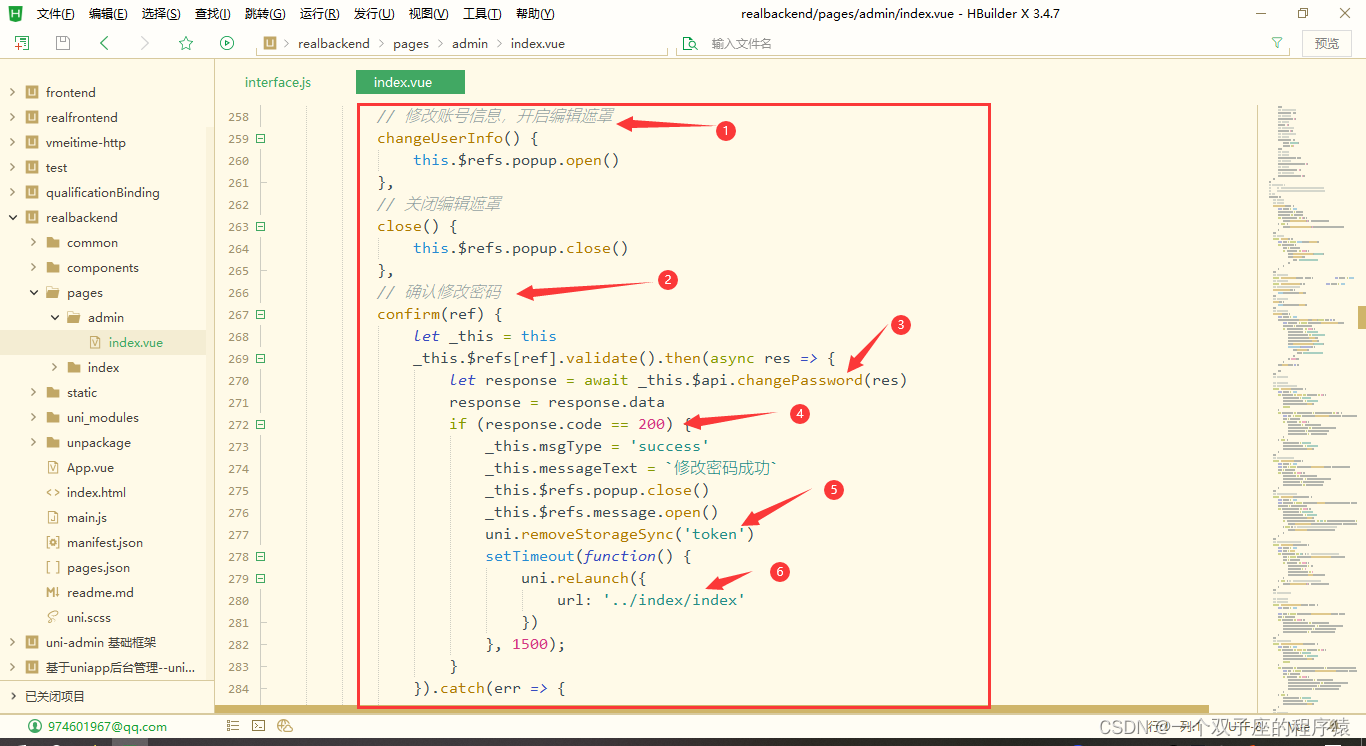Fold the changeUserInfo function at line 259
The height and width of the screenshot is (746, 1366).
(x=261, y=138)
